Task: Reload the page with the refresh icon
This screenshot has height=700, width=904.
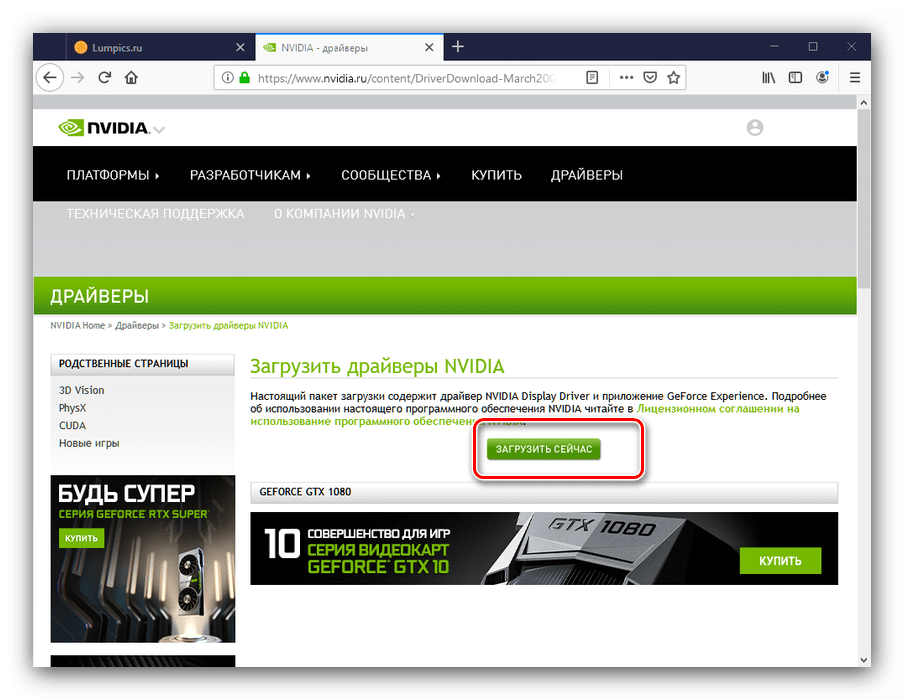Action: click(104, 77)
